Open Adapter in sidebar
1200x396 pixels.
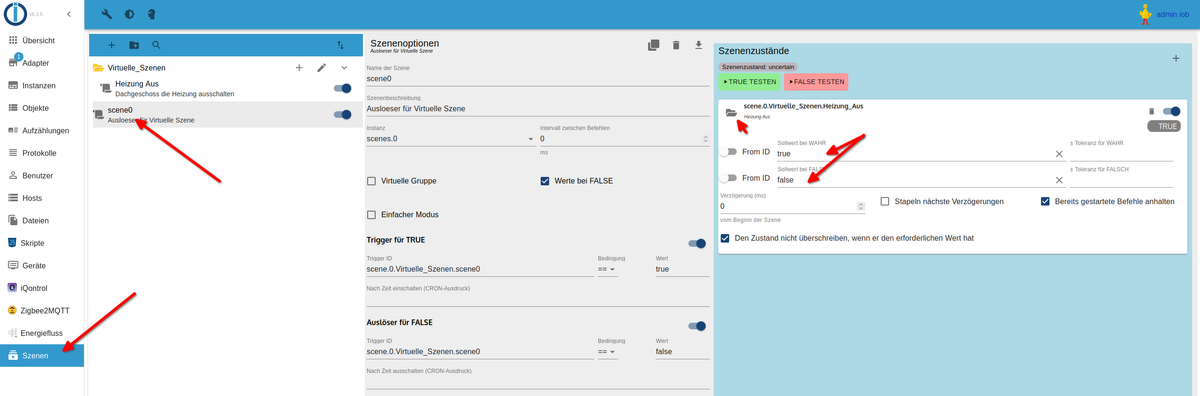[x=42, y=63]
